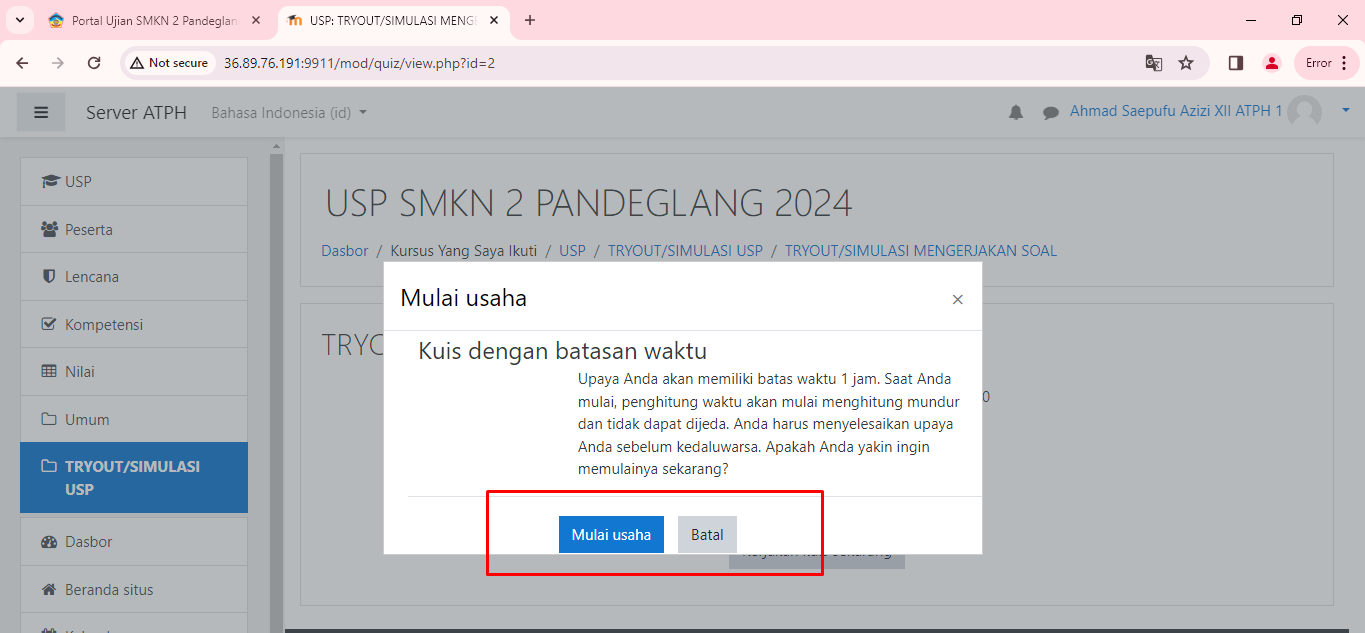Click the Batal button
The image size is (1365, 633).
pos(707,535)
